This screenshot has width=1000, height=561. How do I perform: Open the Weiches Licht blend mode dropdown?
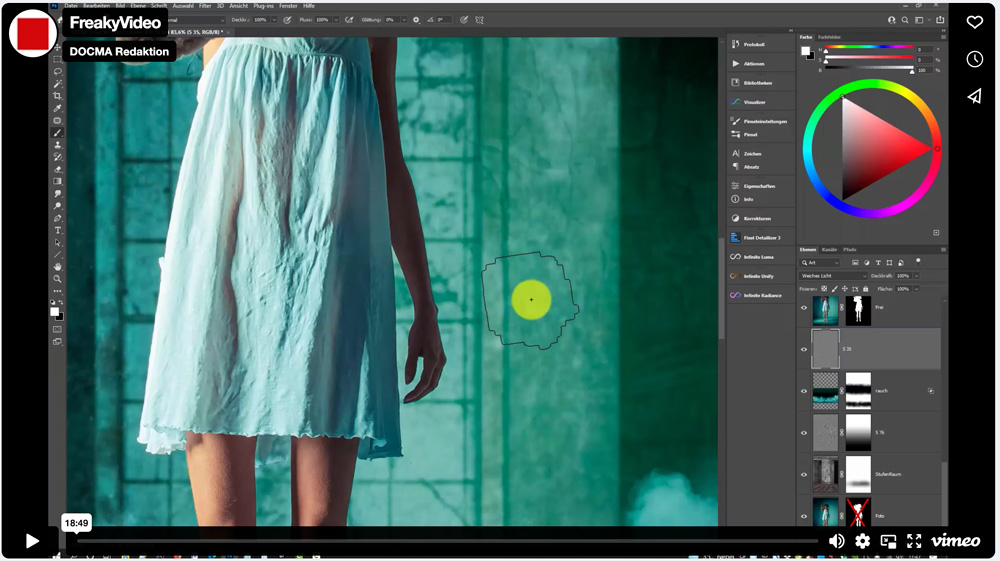[x=833, y=275]
